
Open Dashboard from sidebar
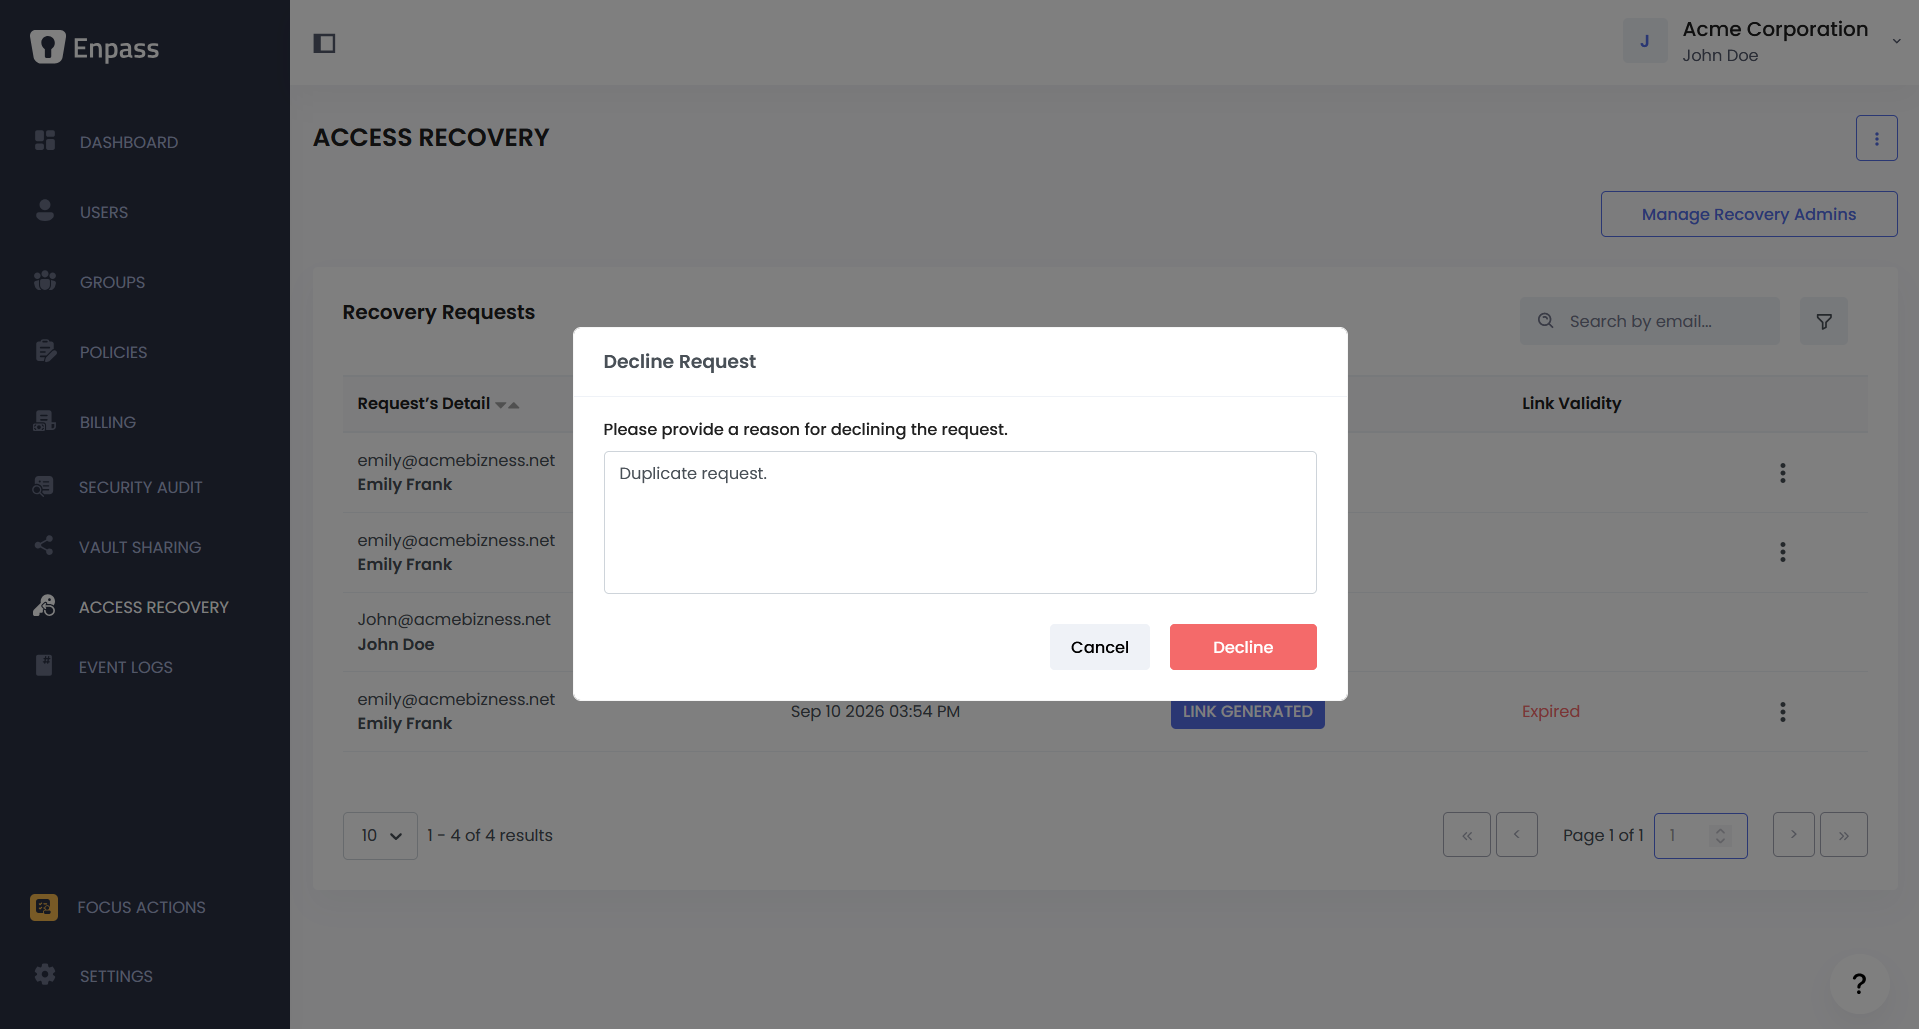129,142
